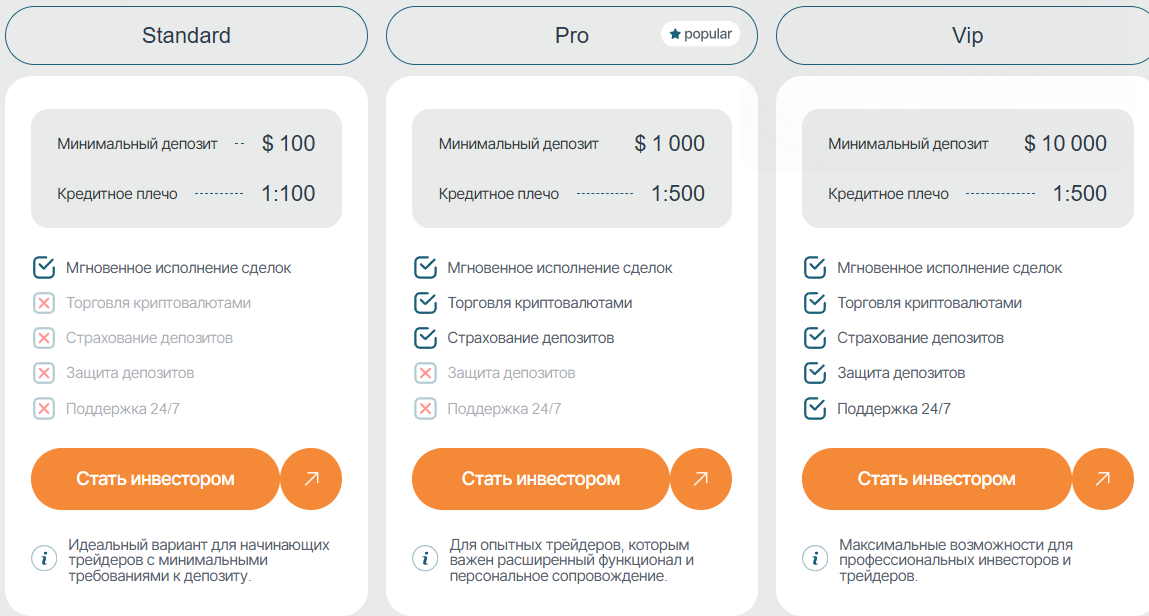This screenshot has width=1149, height=616.
Task: Click arrow icon button in Pro plan
Action: pyautogui.click(x=701, y=479)
